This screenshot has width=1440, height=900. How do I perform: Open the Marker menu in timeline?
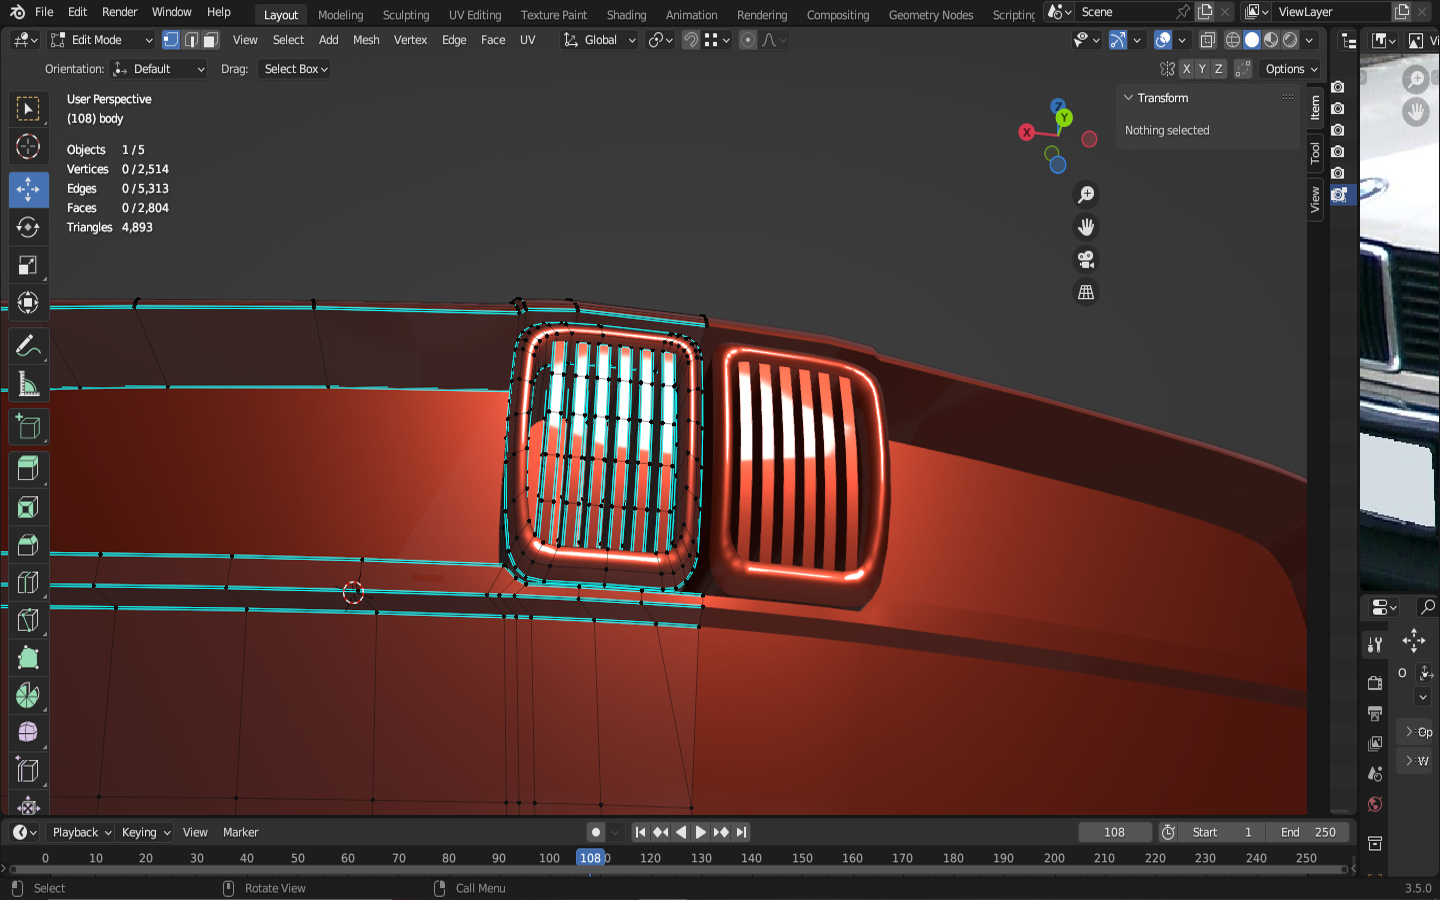pos(240,832)
